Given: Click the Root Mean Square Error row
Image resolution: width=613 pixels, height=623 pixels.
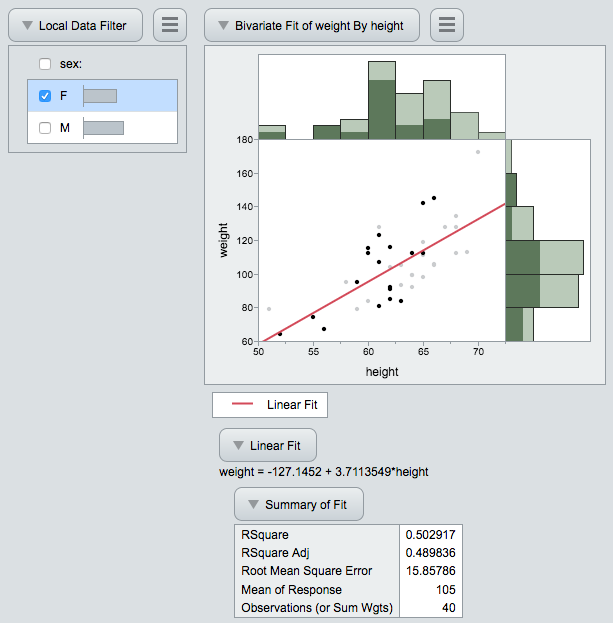Looking at the screenshot, I should pos(314,571).
